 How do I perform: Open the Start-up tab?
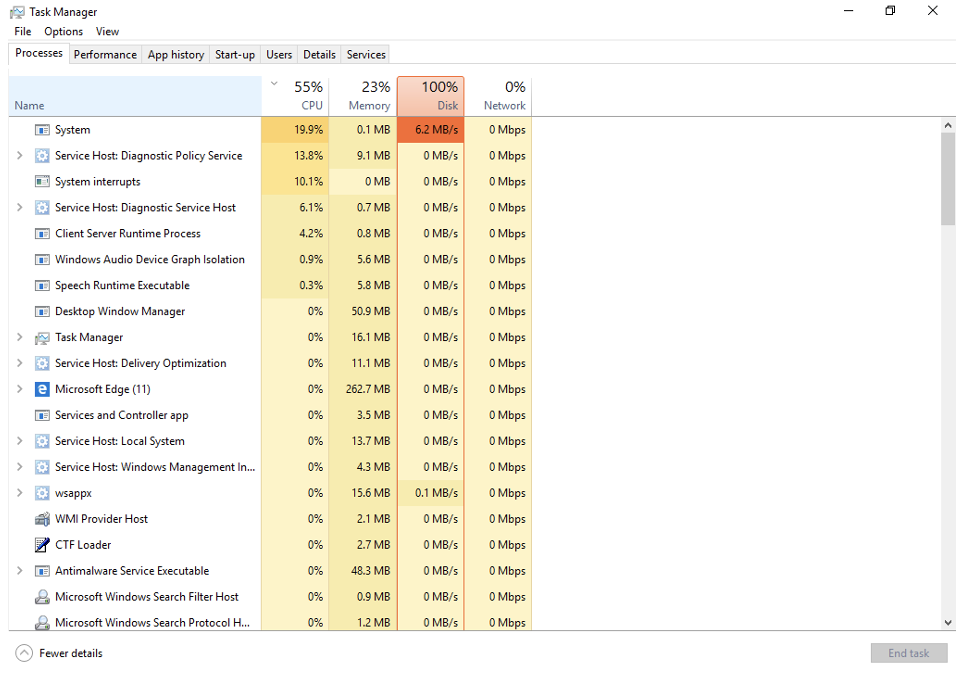pos(235,55)
